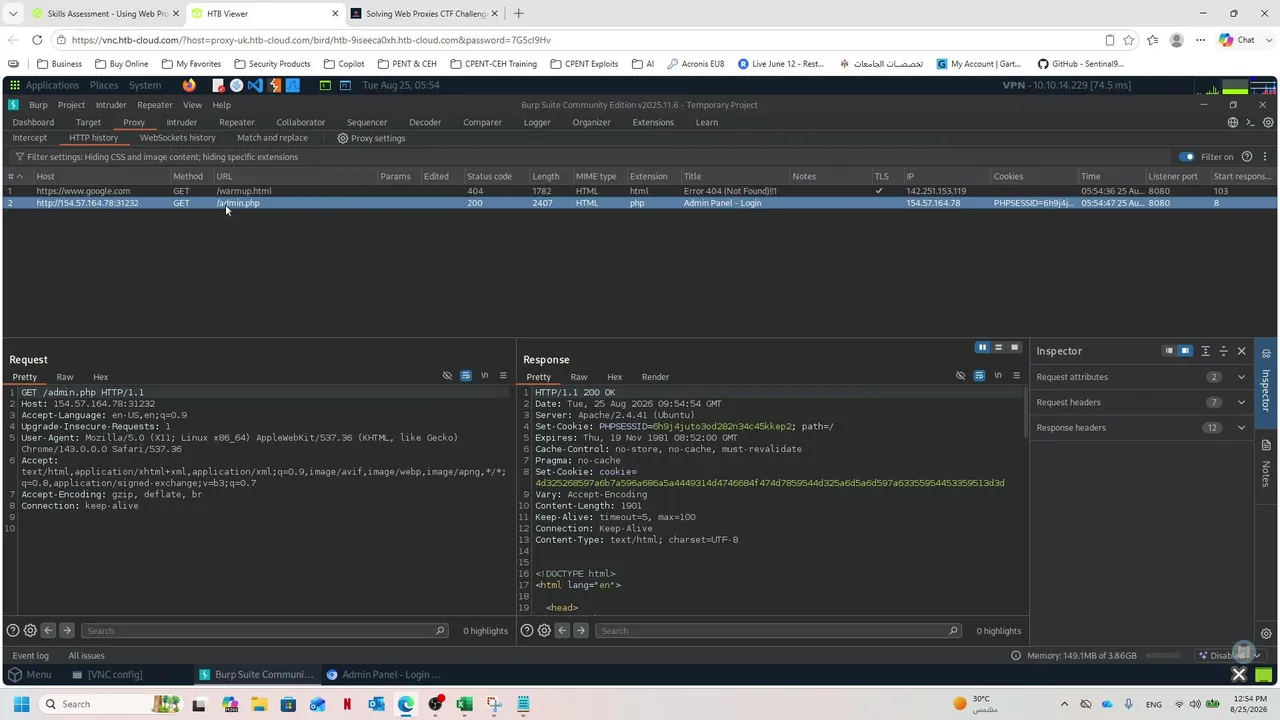Toggle newline display in Request panel
1280x720 pixels.
tap(484, 376)
